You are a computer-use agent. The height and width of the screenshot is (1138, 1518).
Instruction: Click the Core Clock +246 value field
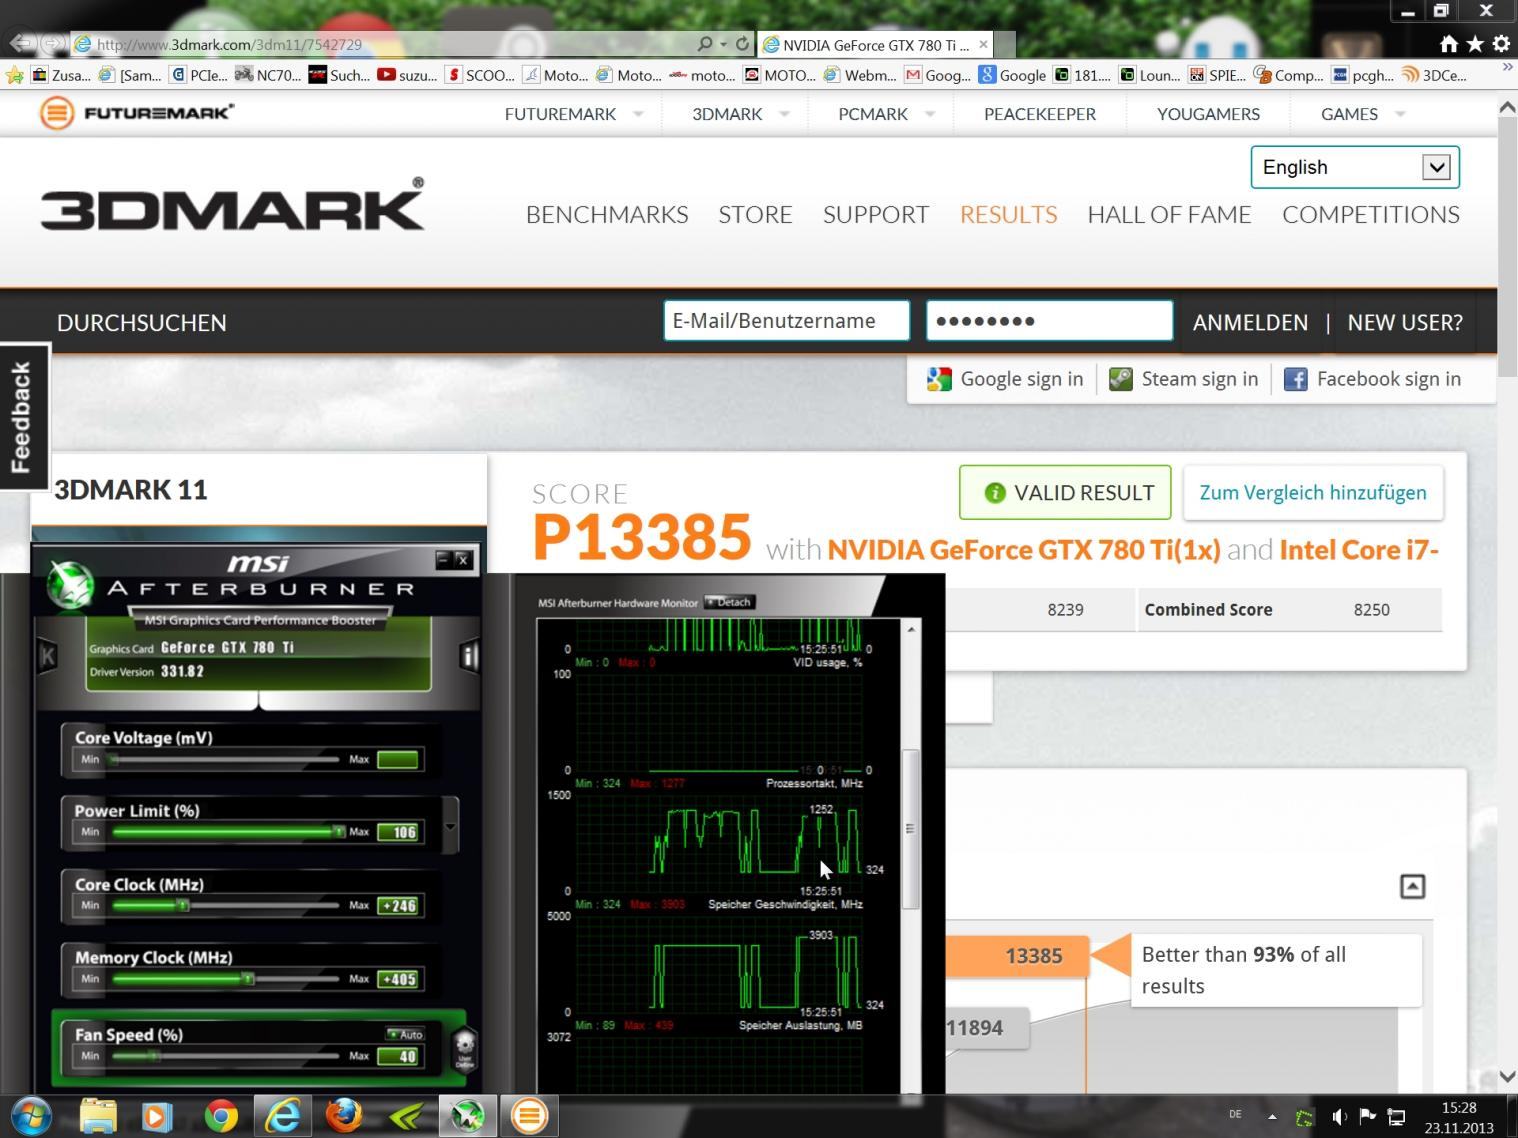pos(399,906)
